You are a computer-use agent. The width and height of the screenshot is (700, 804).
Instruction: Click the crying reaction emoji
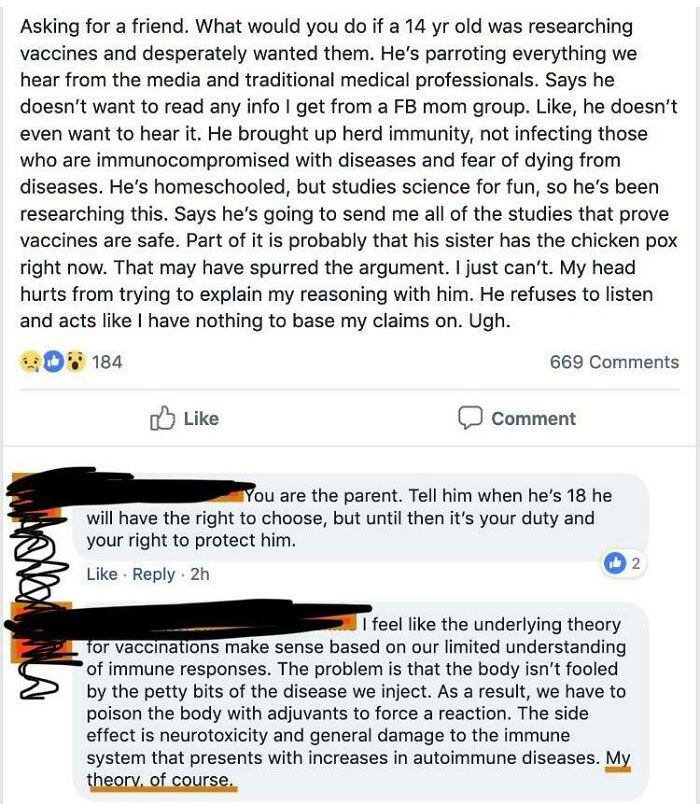pyautogui.click(x=29, y=362)
